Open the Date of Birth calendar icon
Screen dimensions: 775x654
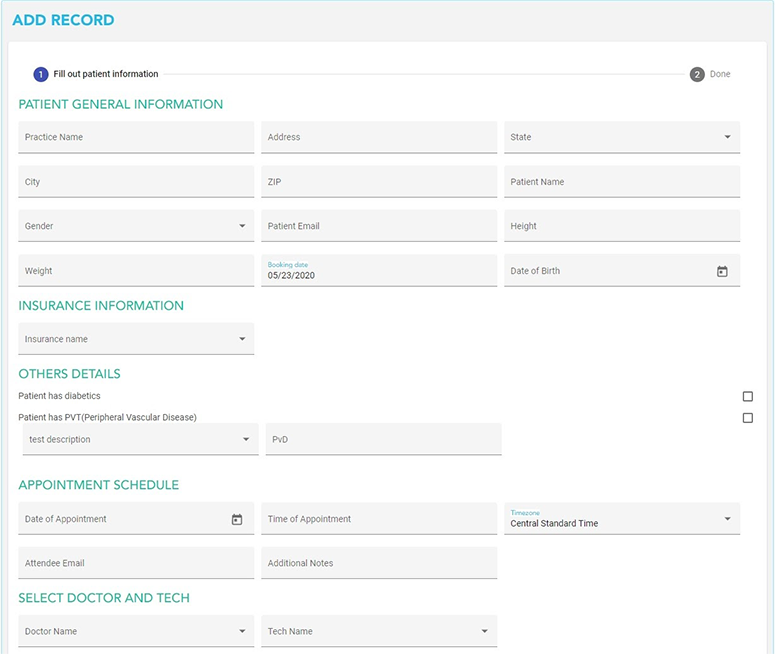(722, 271)
